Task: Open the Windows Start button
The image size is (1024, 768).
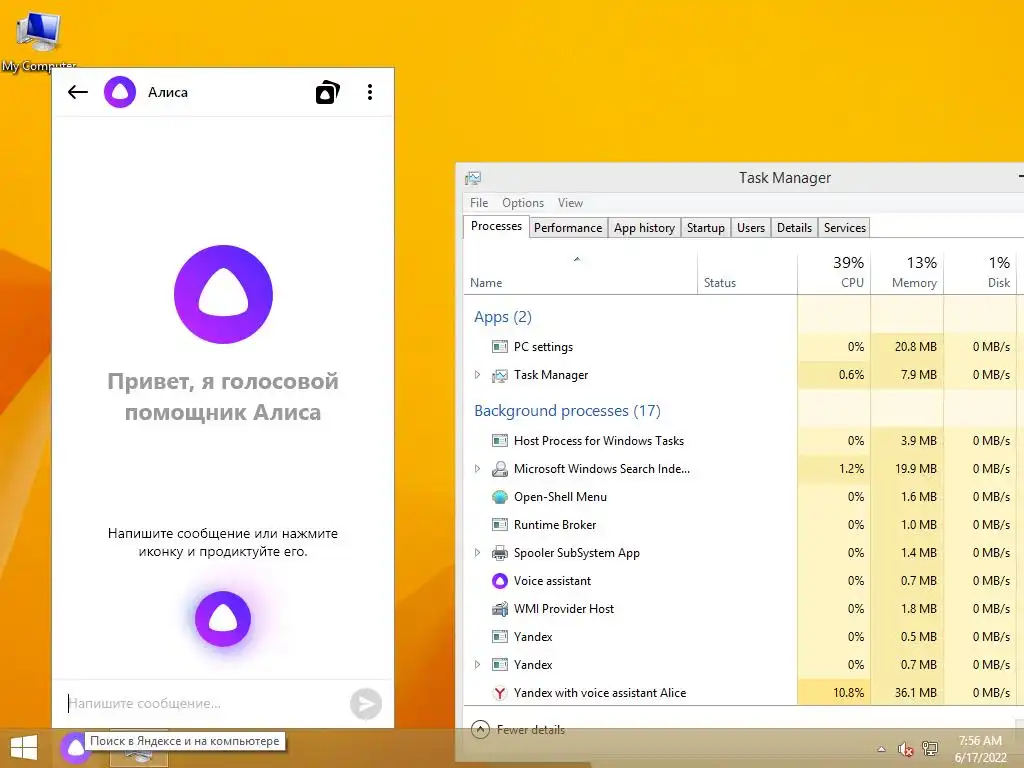Action: (24, 748)
